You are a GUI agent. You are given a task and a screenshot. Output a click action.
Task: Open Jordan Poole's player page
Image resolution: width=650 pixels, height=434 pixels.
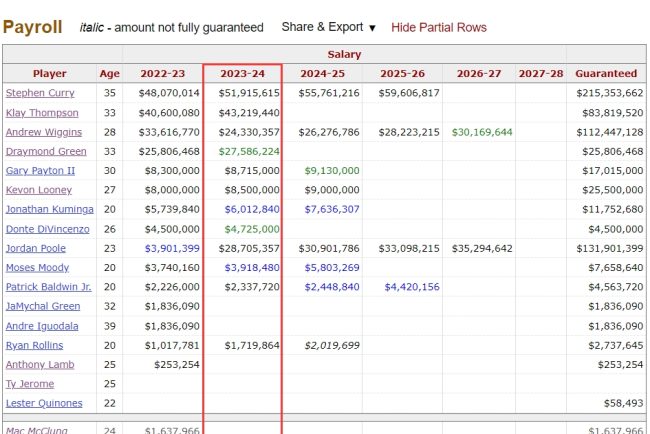(x=35, y=248)
